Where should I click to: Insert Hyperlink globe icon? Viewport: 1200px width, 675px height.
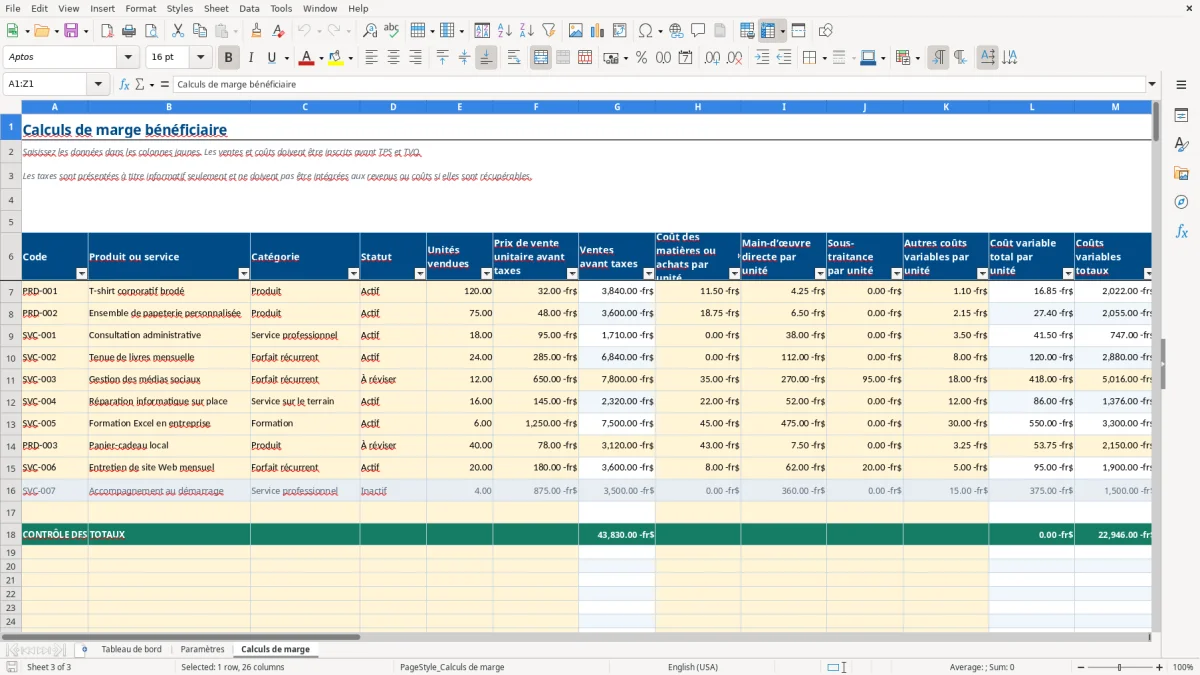pos(676,31)
